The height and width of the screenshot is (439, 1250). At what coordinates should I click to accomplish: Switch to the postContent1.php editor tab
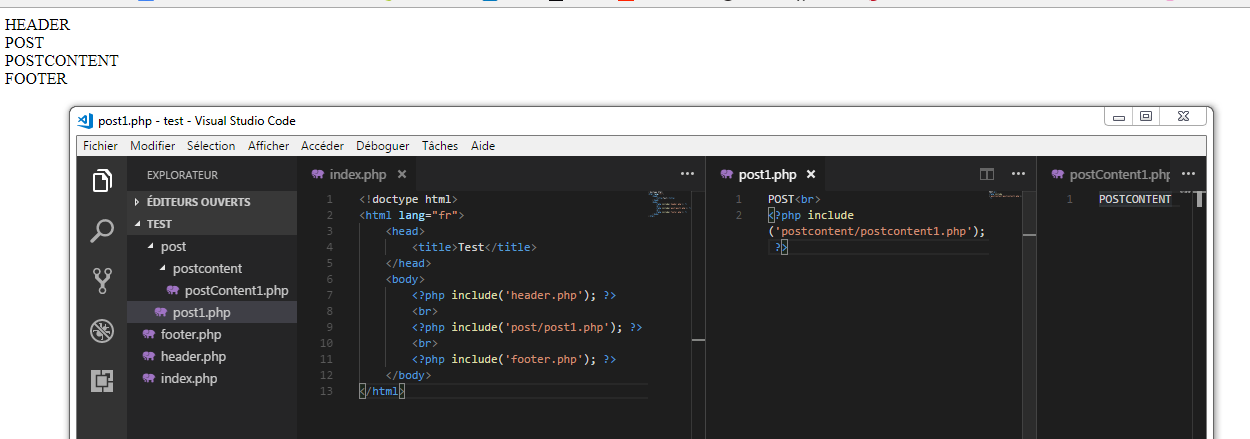point(1111,174)
